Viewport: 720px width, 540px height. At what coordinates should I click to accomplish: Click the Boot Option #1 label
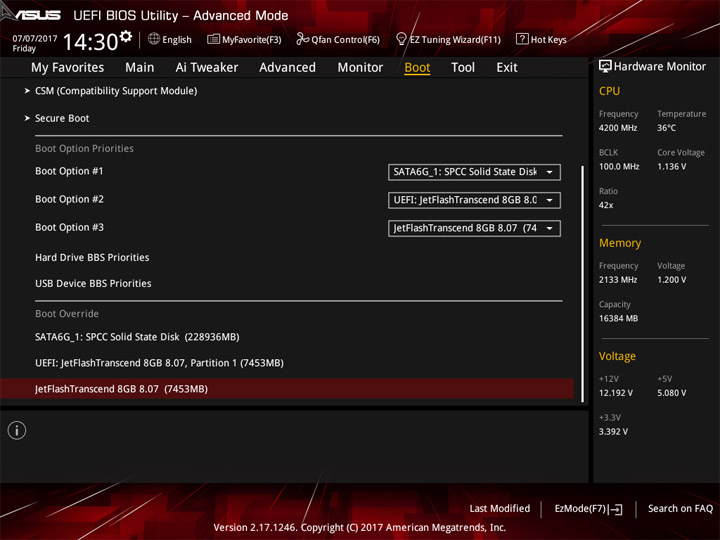[69, 171]
